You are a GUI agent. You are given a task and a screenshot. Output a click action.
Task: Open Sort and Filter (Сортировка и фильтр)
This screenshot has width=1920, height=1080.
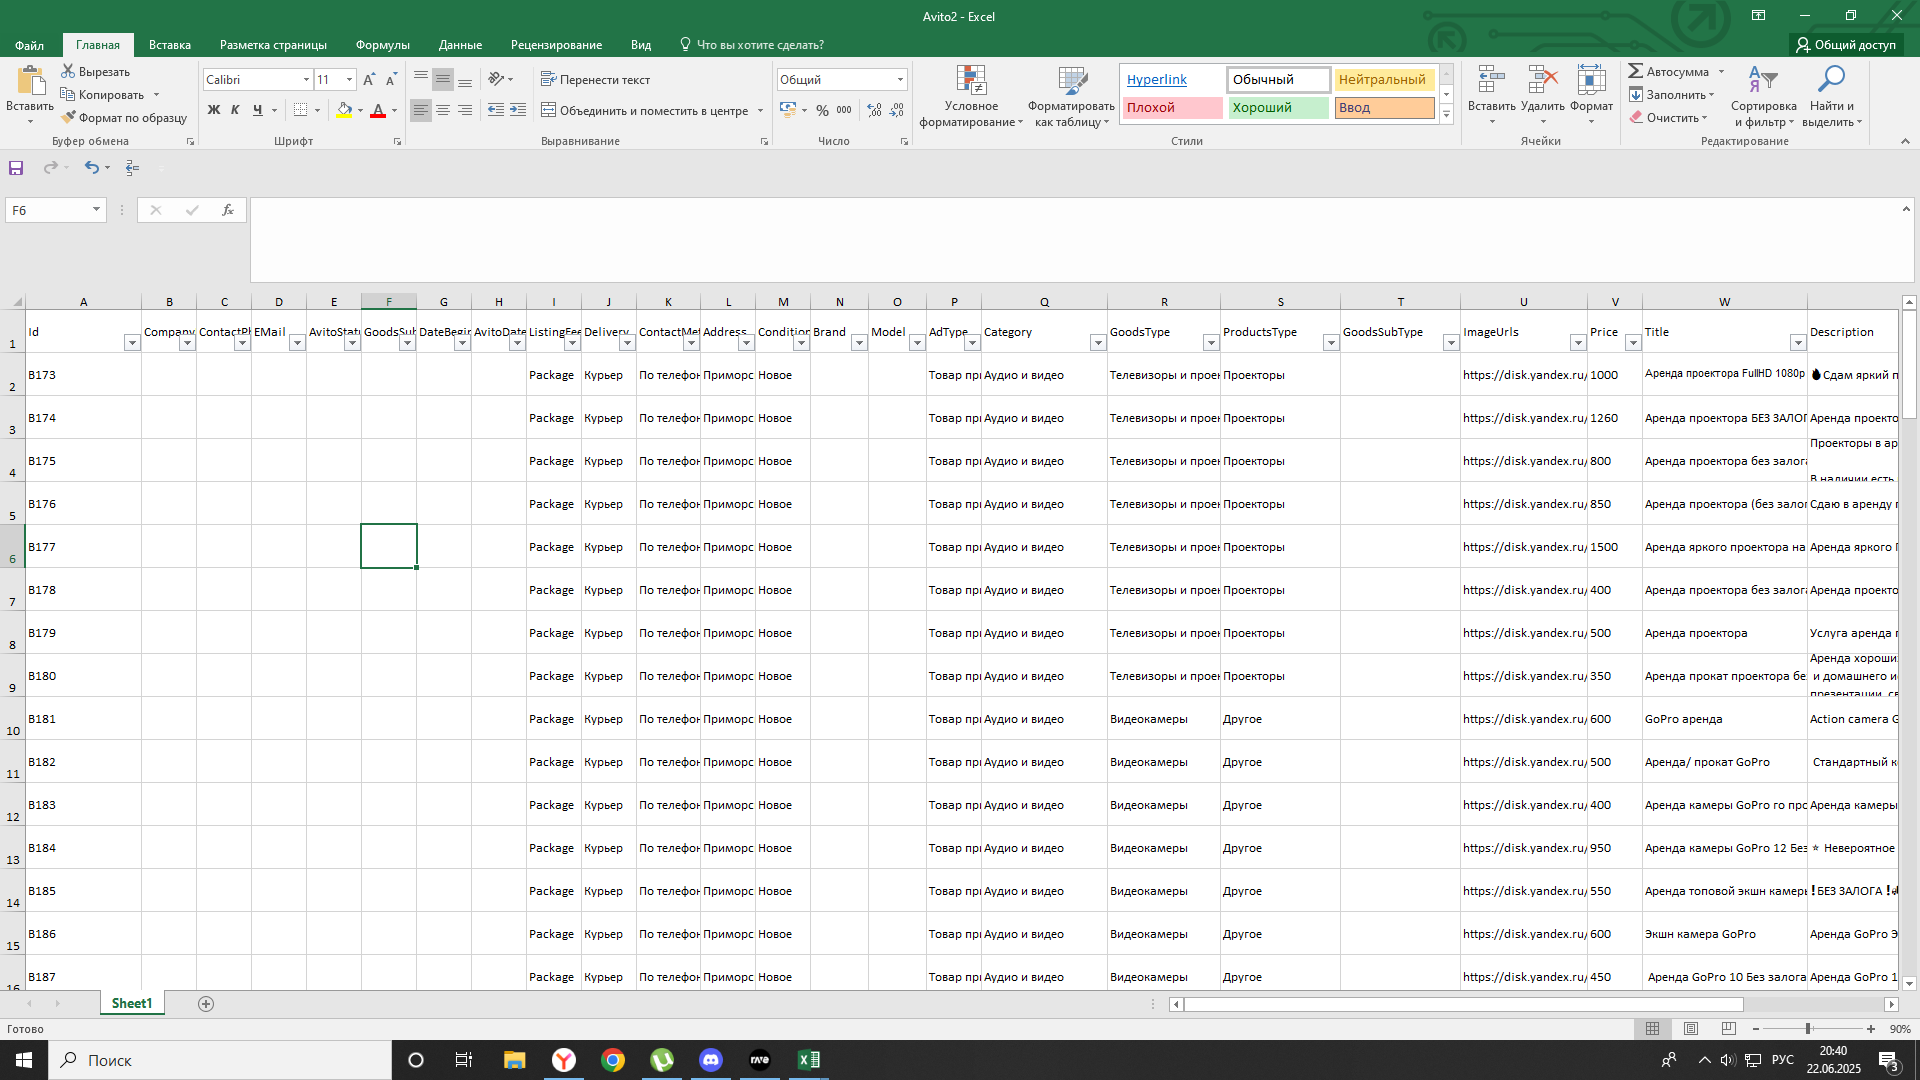(1764, 97)
